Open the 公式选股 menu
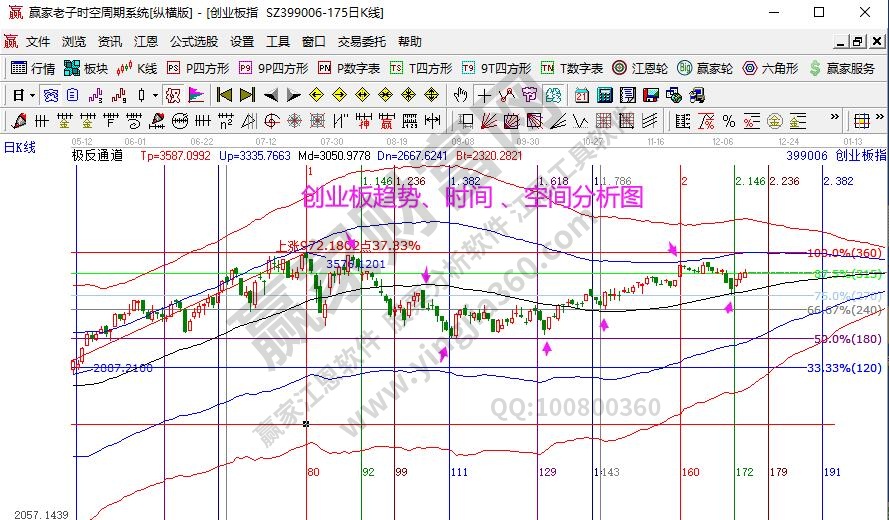The image size is (889, 520). pyautogui.click(x=193, y=42)
